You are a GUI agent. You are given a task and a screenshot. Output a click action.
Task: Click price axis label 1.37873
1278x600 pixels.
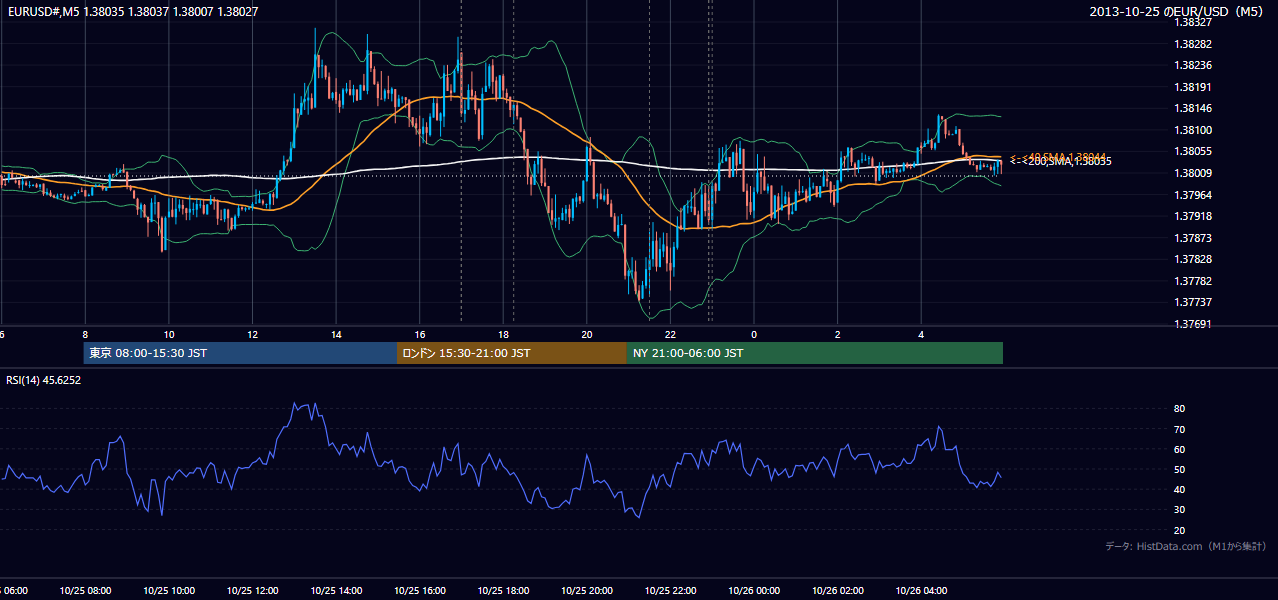tap(1193, 238)
